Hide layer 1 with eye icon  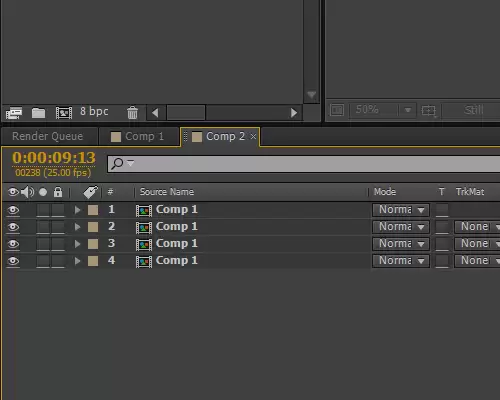(13, 210)
